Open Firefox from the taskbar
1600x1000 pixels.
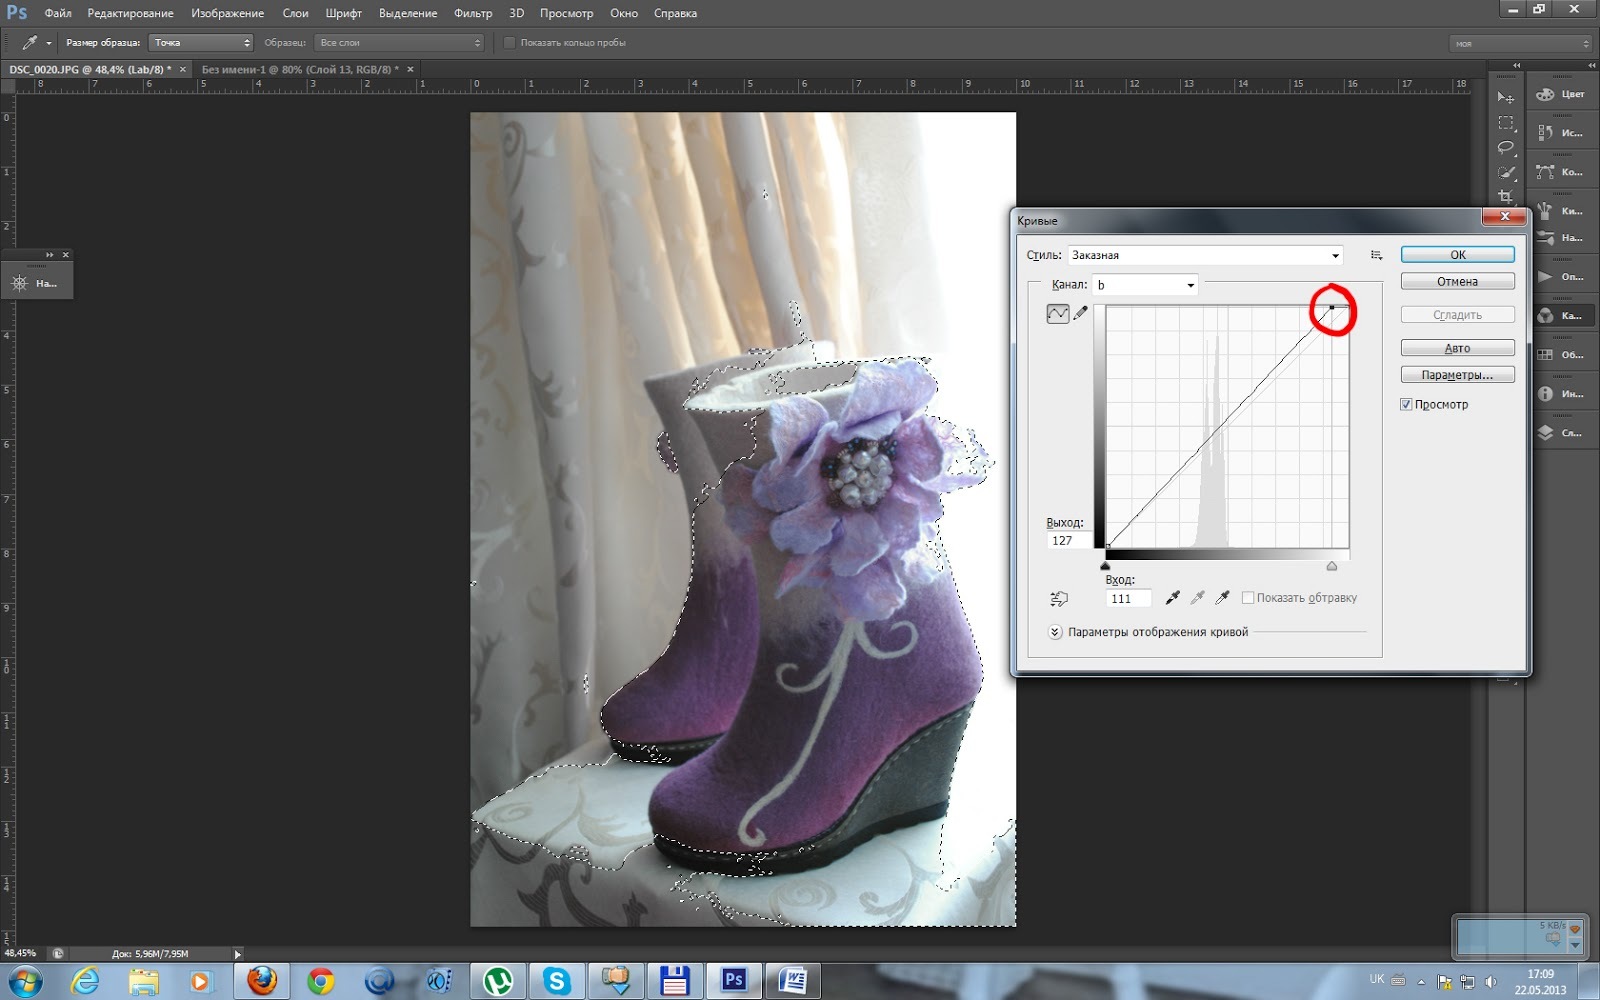(262, 981)
